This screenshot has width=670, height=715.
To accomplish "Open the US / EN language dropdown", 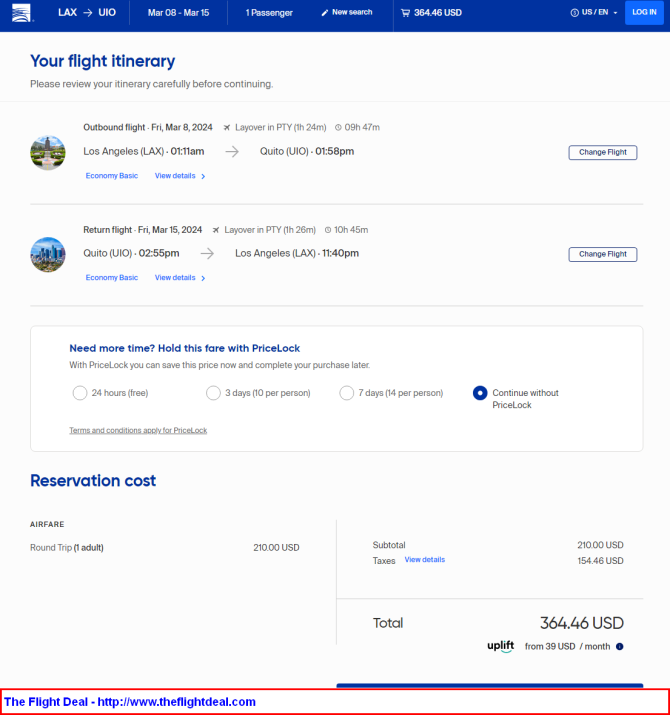I will (594, 13).
